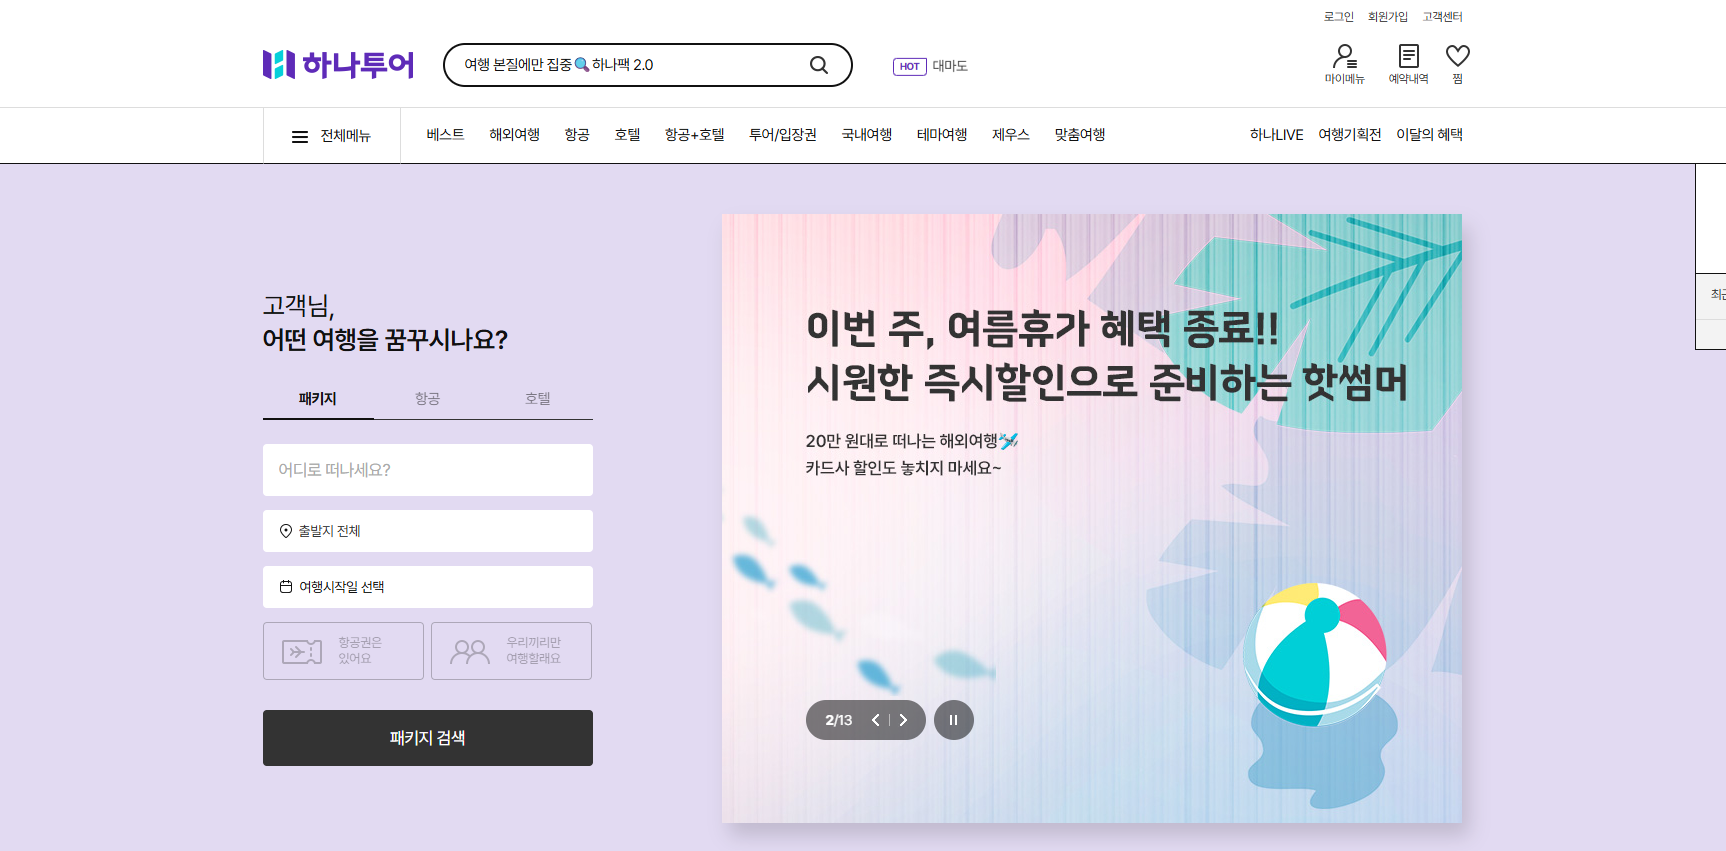
Task: Open the 출발지 전체 dropdown
Action: tap(428, 531)
